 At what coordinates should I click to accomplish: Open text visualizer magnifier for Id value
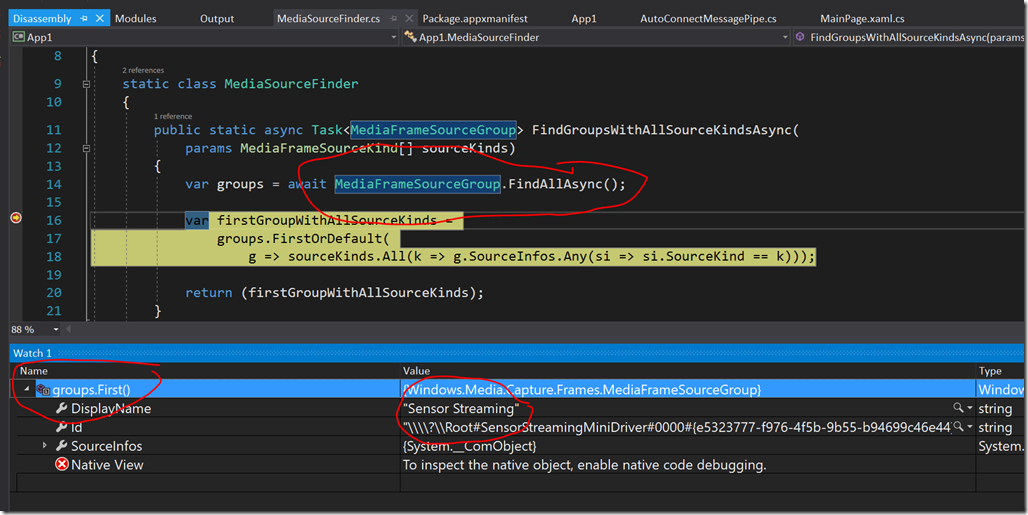click(958, 427)
